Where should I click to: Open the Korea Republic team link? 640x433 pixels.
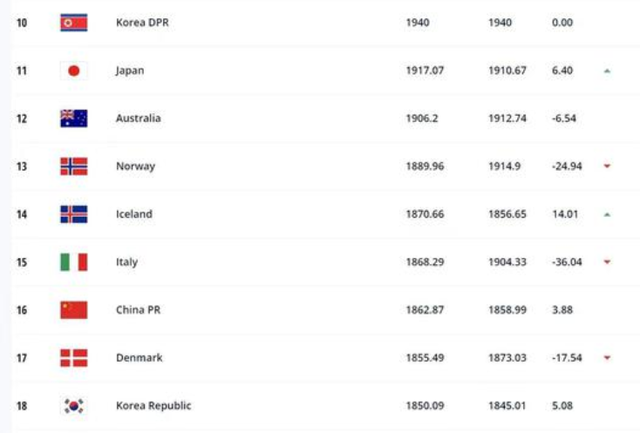[153, 406]
